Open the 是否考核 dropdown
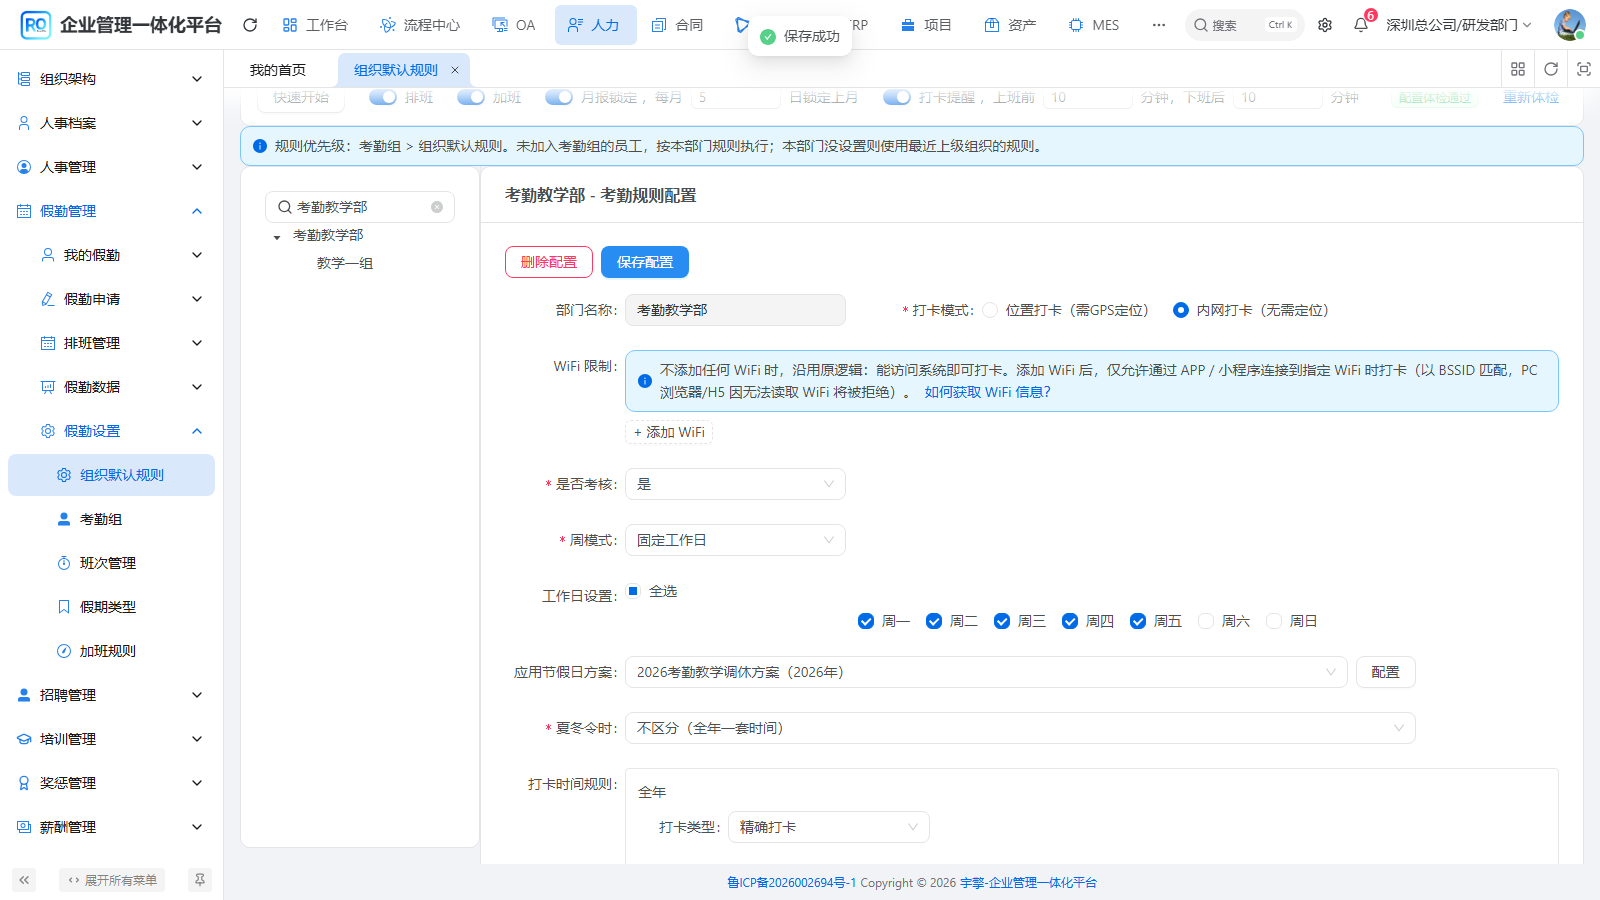Screen dimensions: 1600x900 (x=735, y=484)
